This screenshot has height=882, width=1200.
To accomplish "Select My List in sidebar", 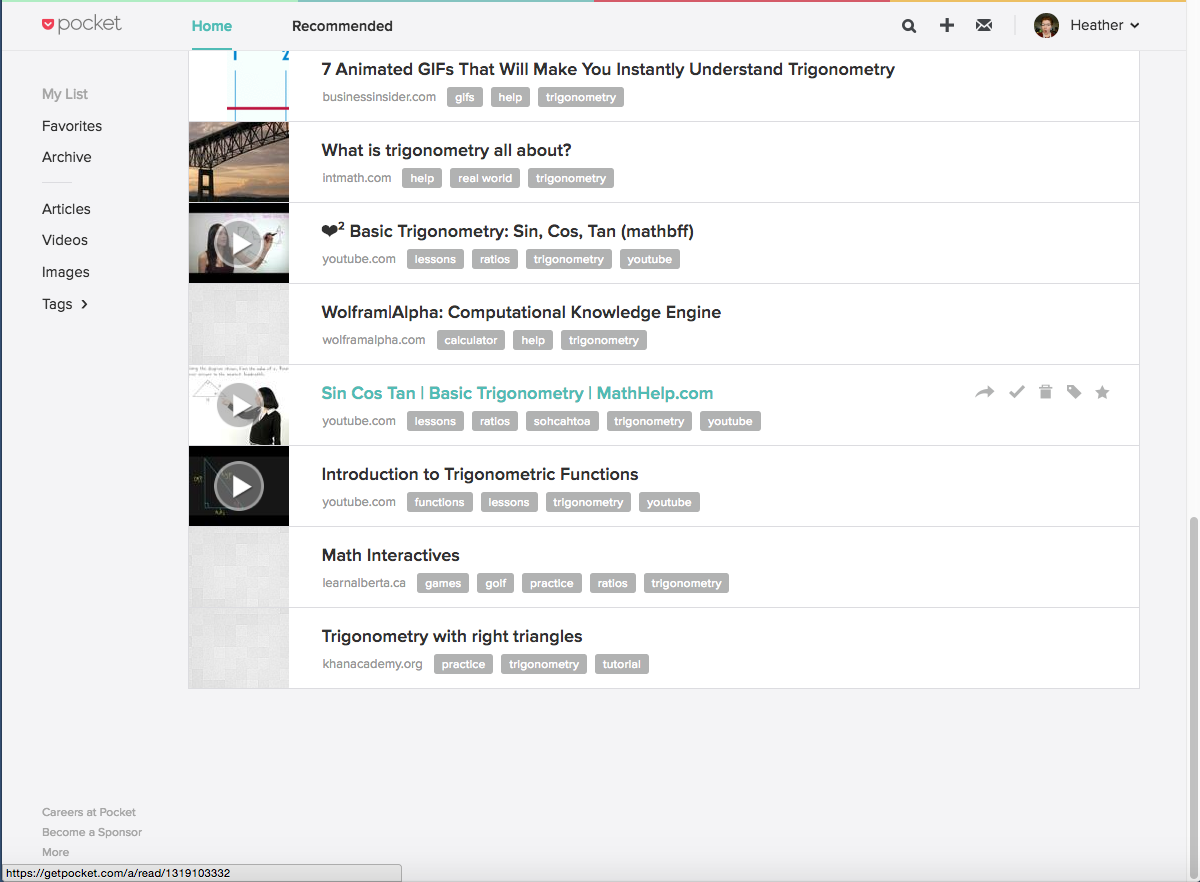I will pyautogui.click(x=65, y=94).
